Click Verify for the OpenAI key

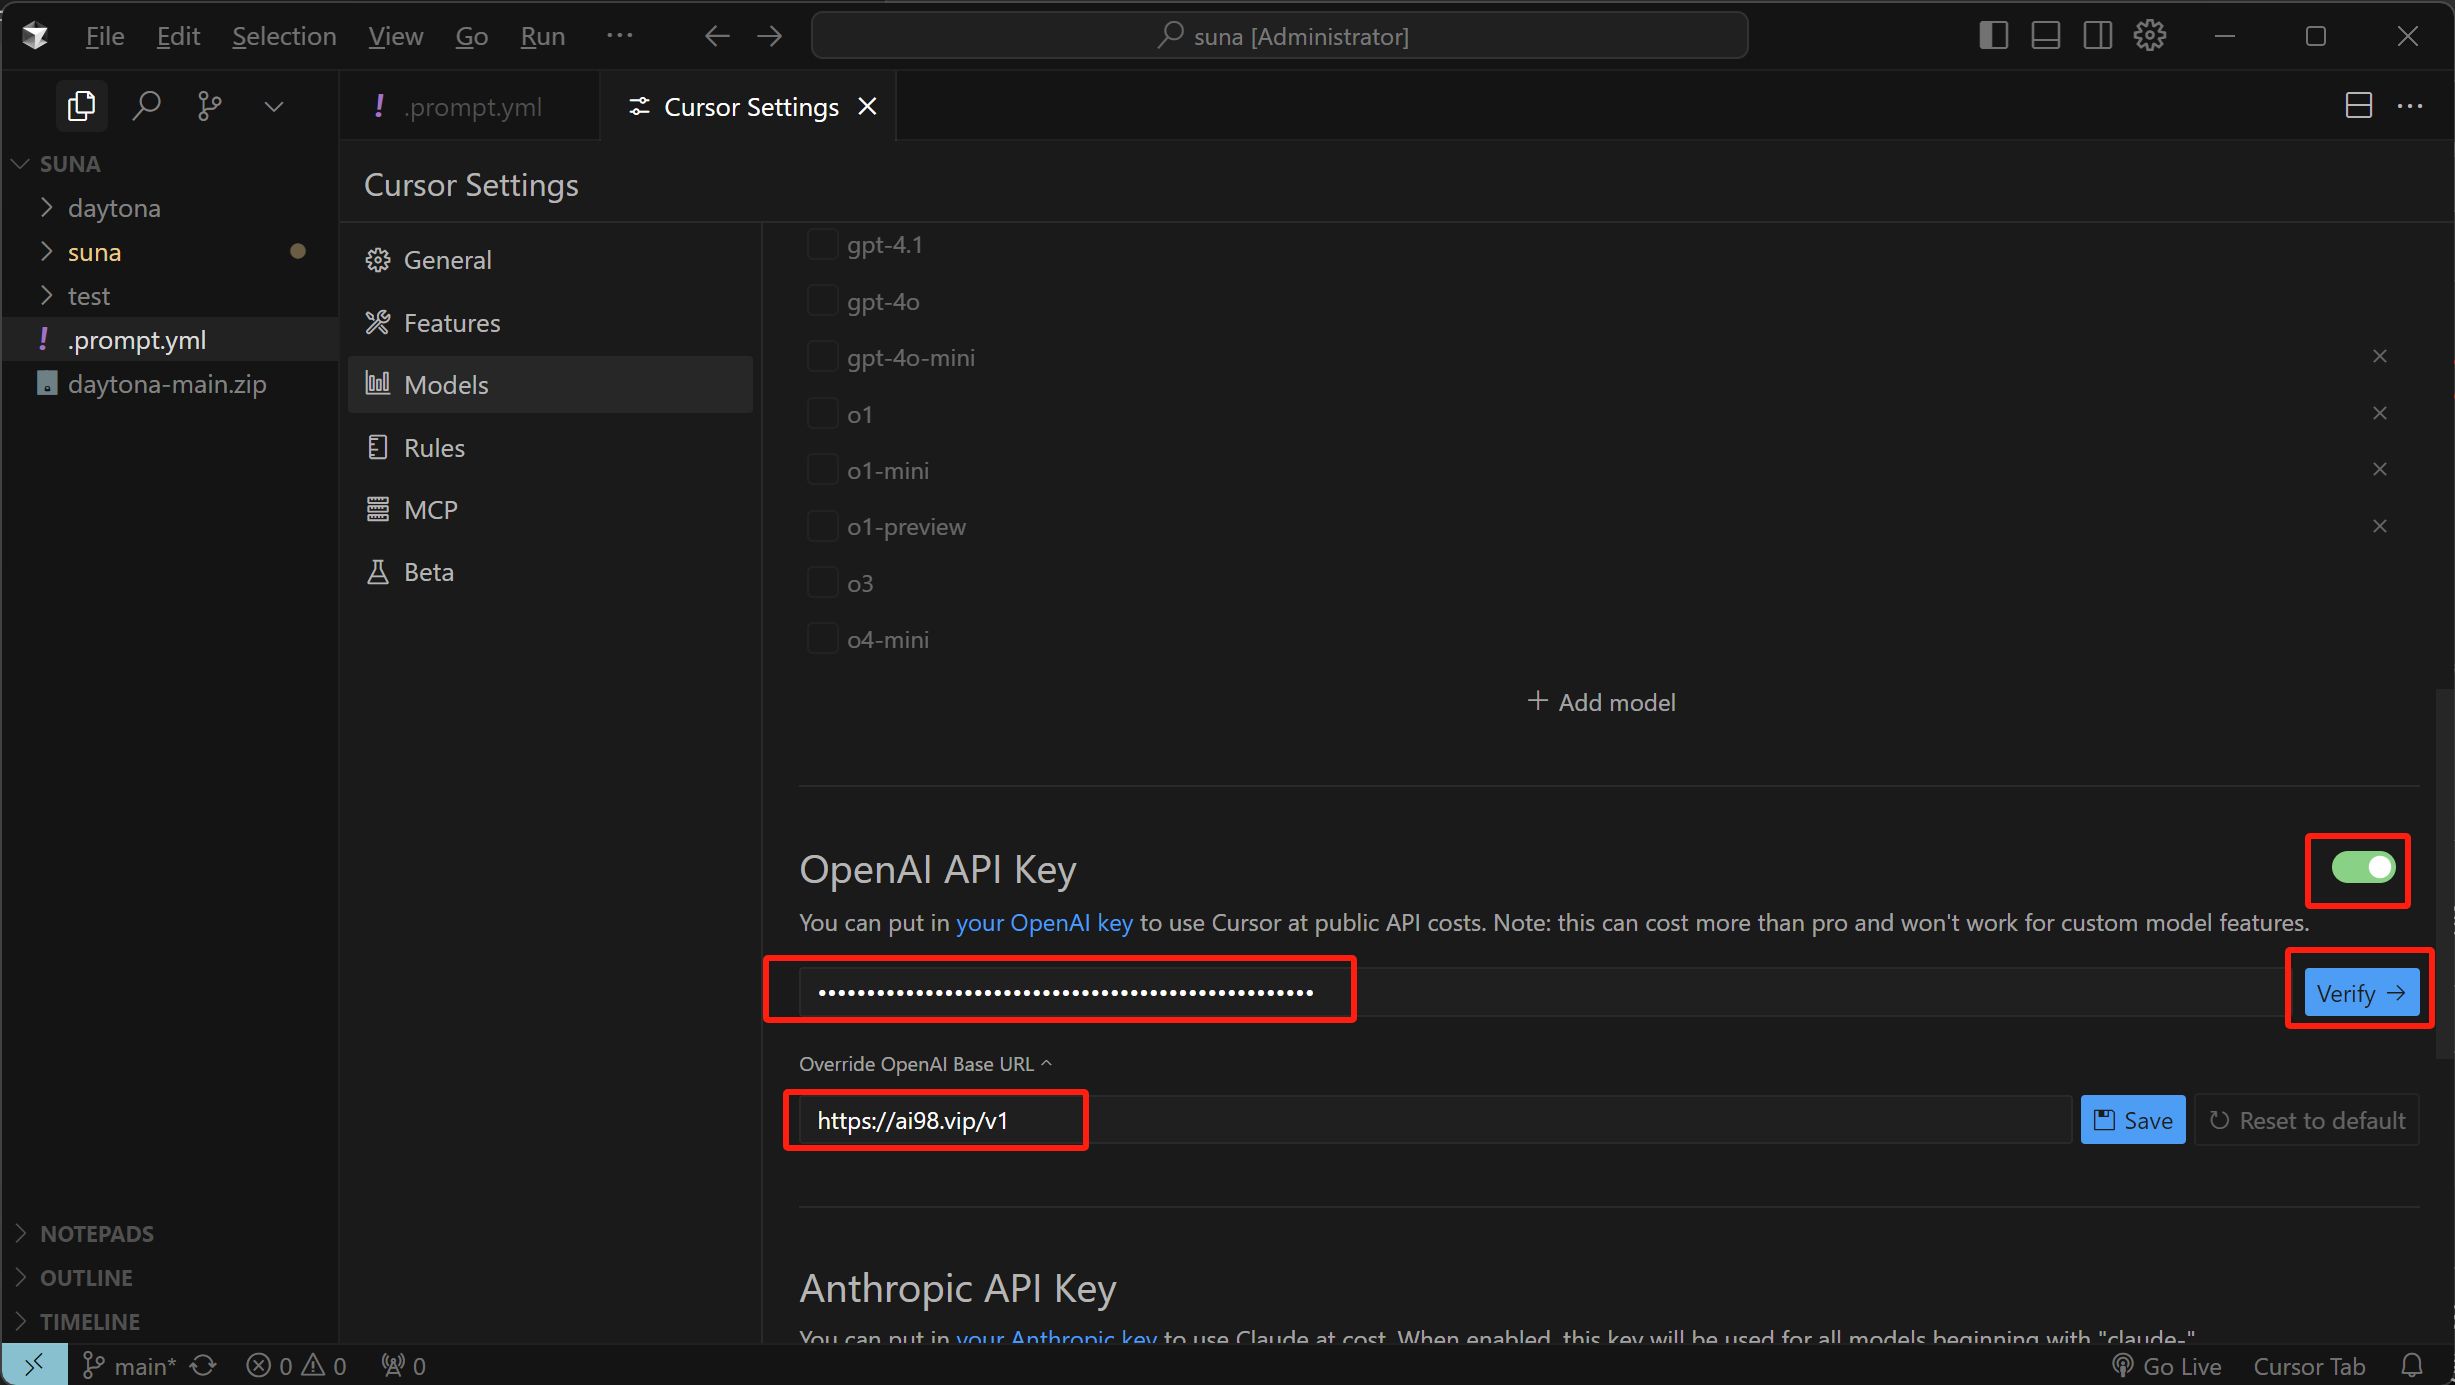[x=2362, y=993]
